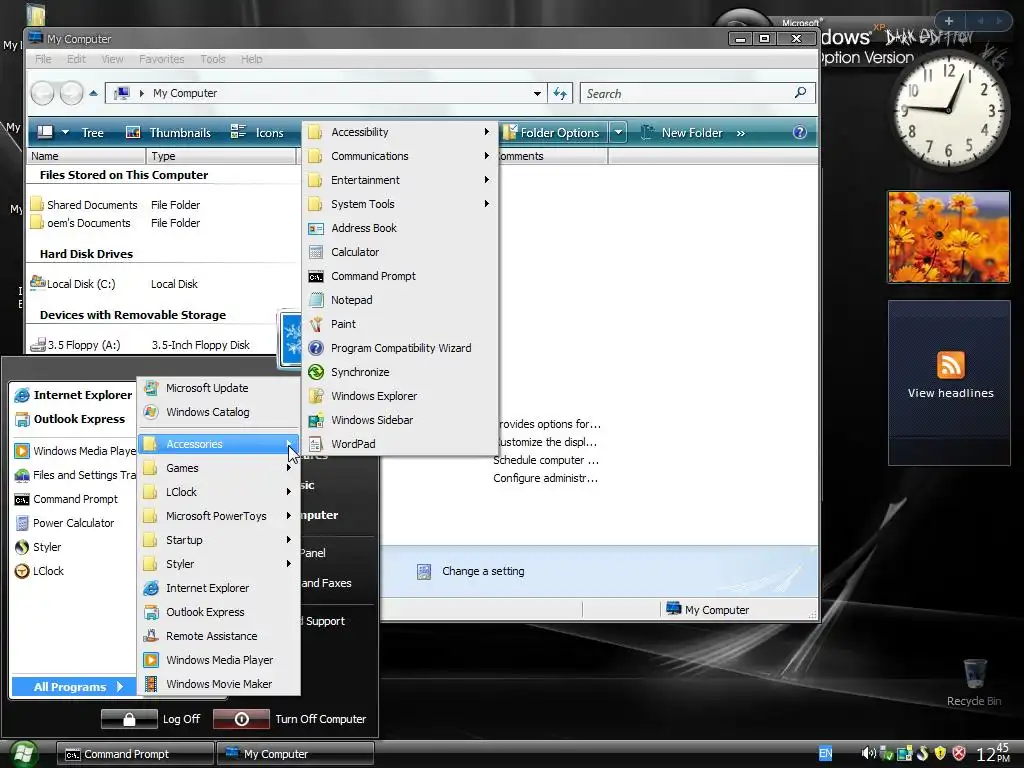Select Shared Documents folder row
The image size is (1024, 768).
(91, 205)
